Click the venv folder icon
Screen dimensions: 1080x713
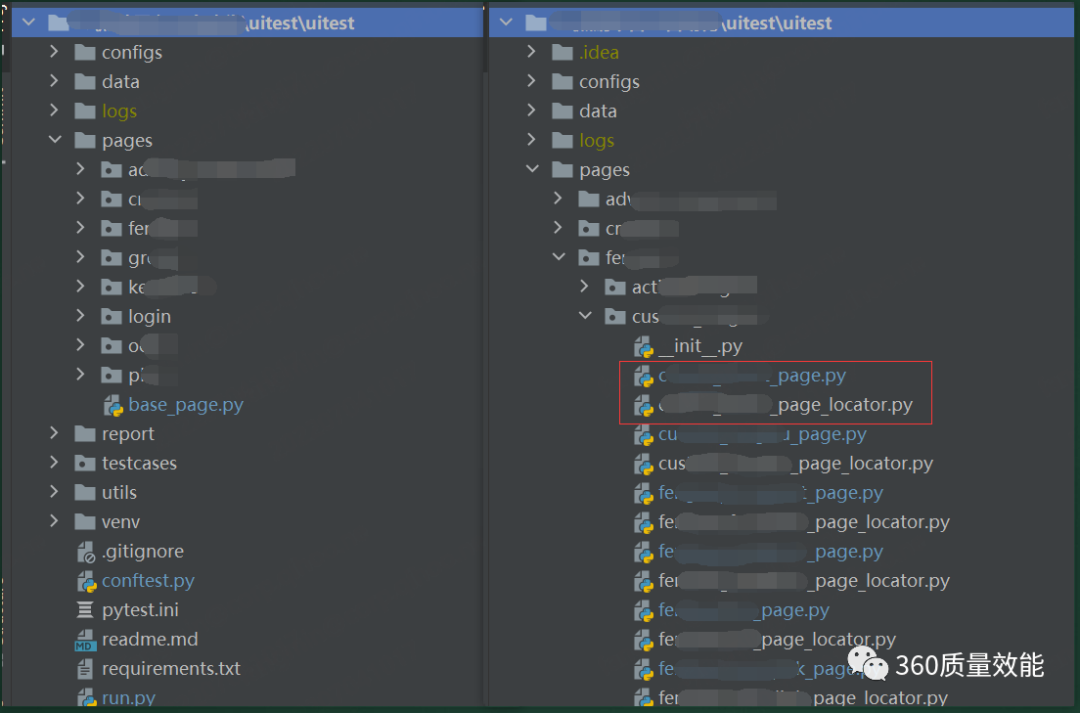click(x=85, y=521)
